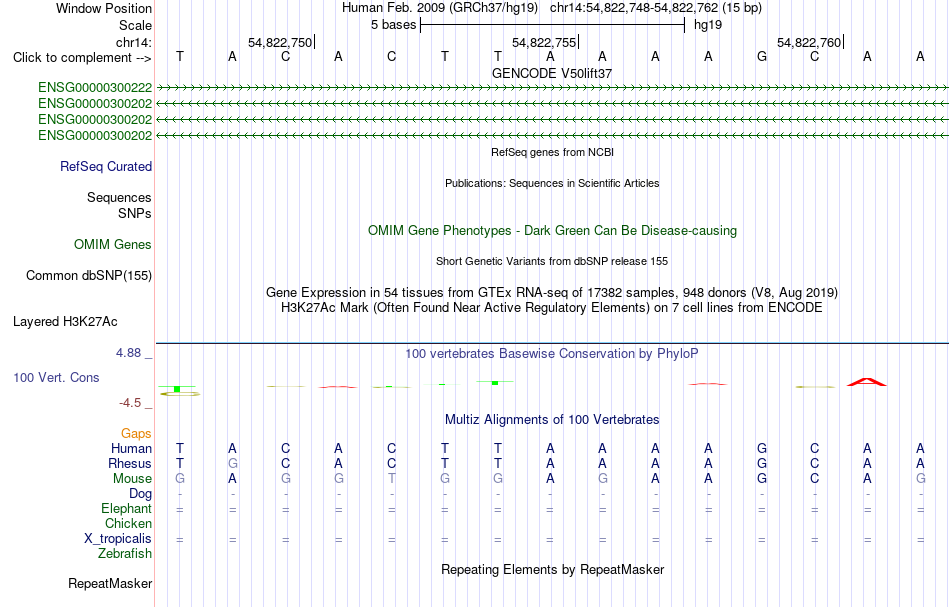Click the 4.88 PhyloP upper scale value

point(128,353)
